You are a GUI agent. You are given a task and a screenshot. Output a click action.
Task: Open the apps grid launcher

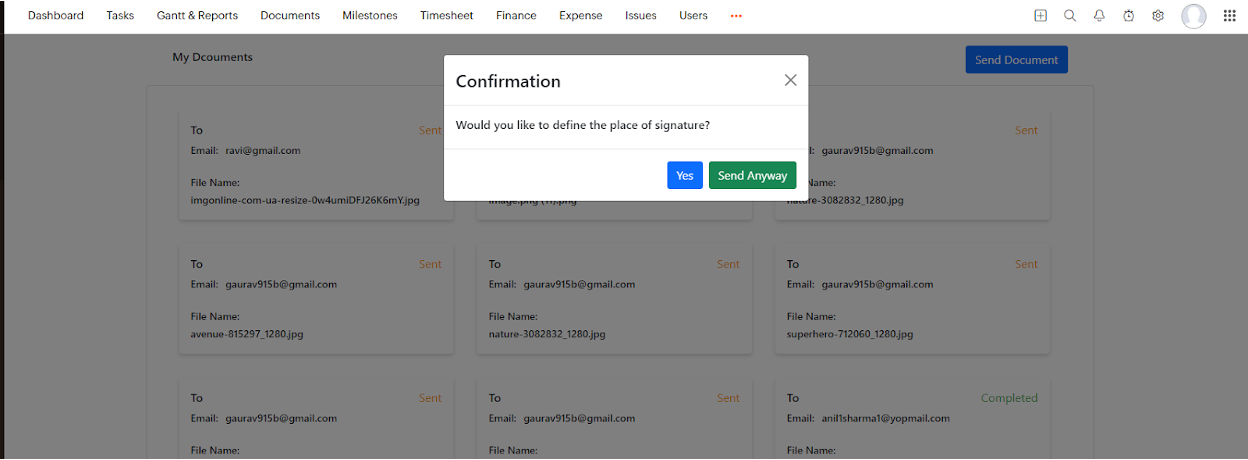click(x=1230, y=16)
